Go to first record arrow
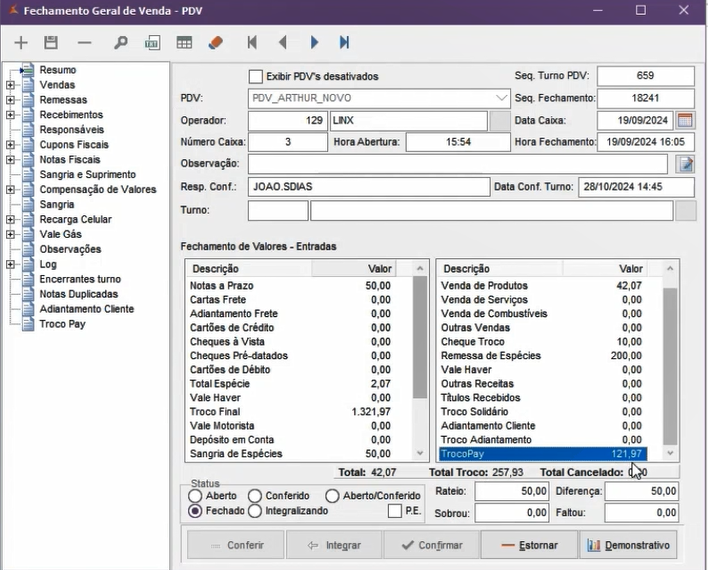 coord(252,43)
